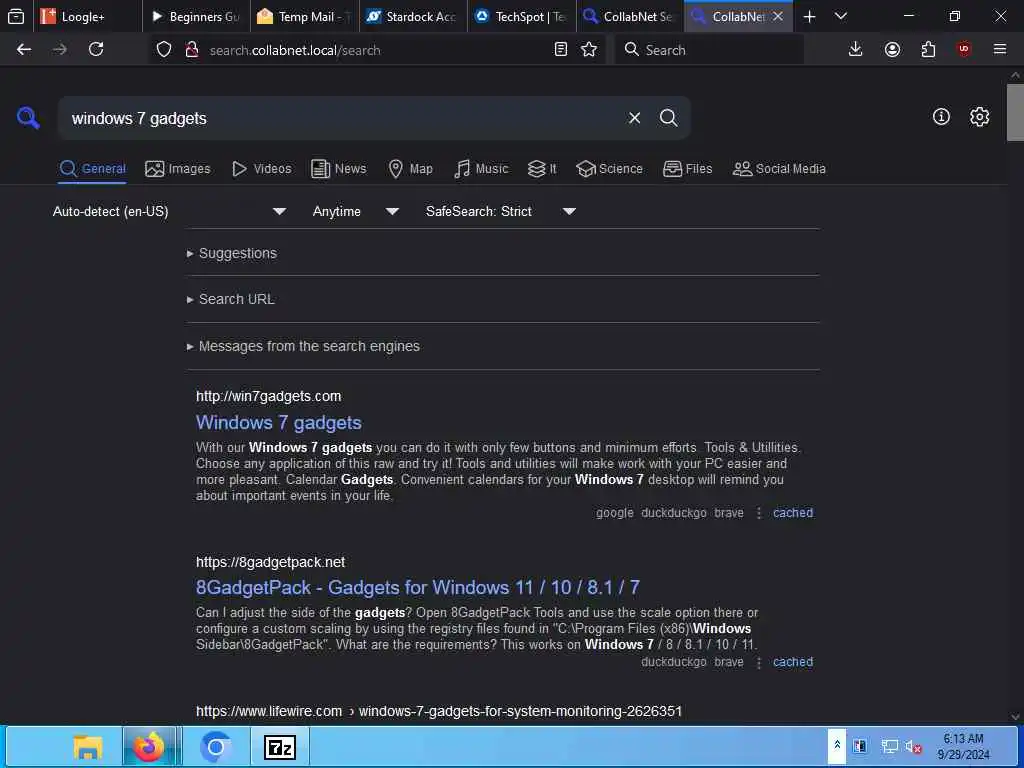Viewport: 1024px width, 768px height.
Task: Open cached copy of win7gadgets result
Action: click(793, 513)
